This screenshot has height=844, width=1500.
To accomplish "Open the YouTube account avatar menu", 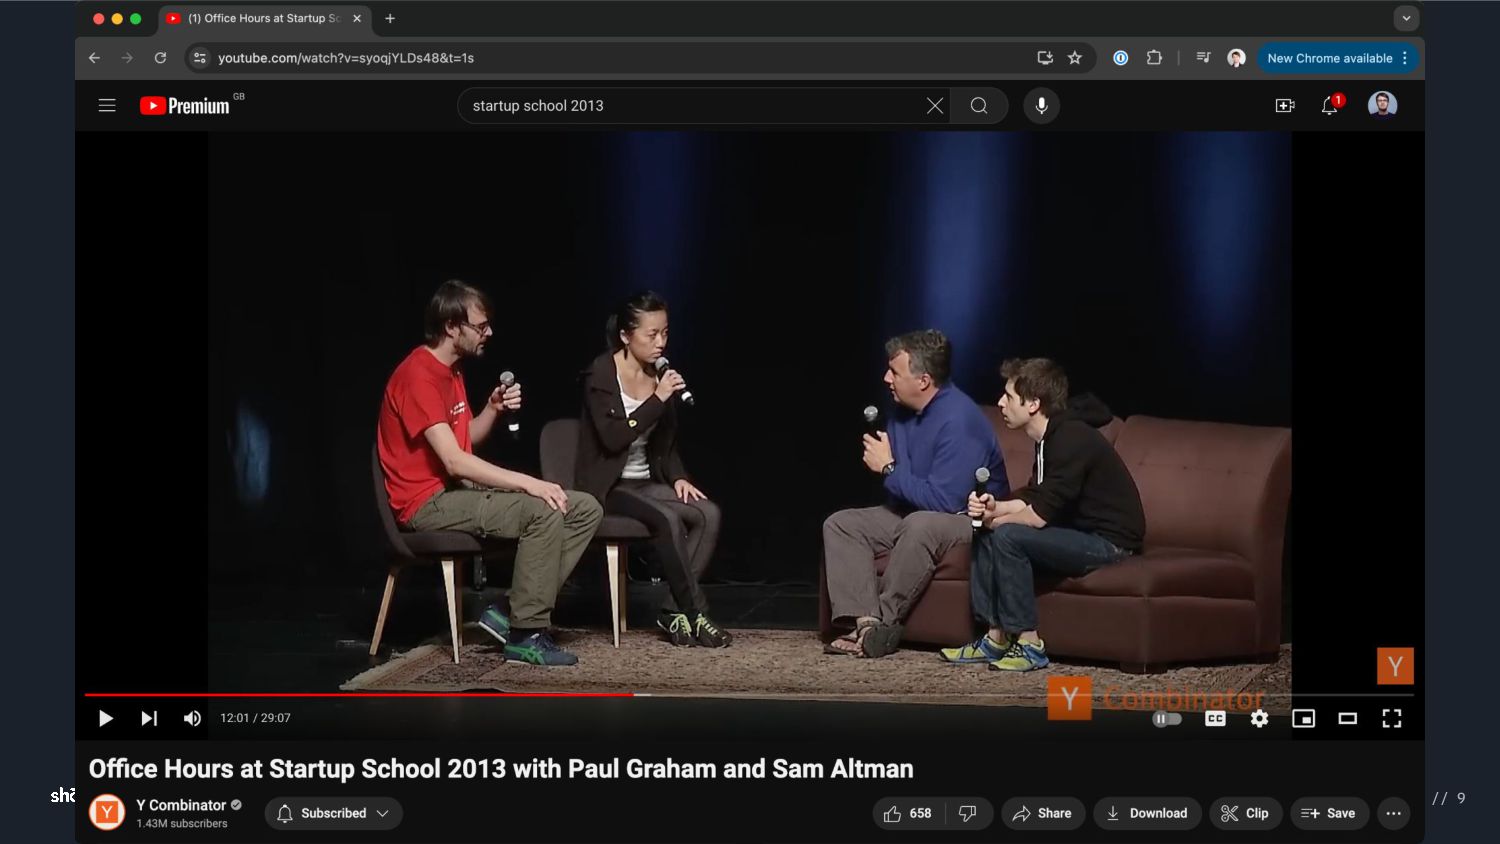I will coord(1382,104).
